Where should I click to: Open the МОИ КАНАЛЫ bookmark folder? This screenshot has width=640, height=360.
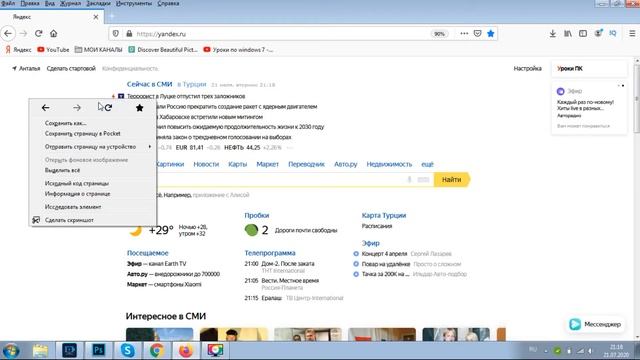point(98,49)
